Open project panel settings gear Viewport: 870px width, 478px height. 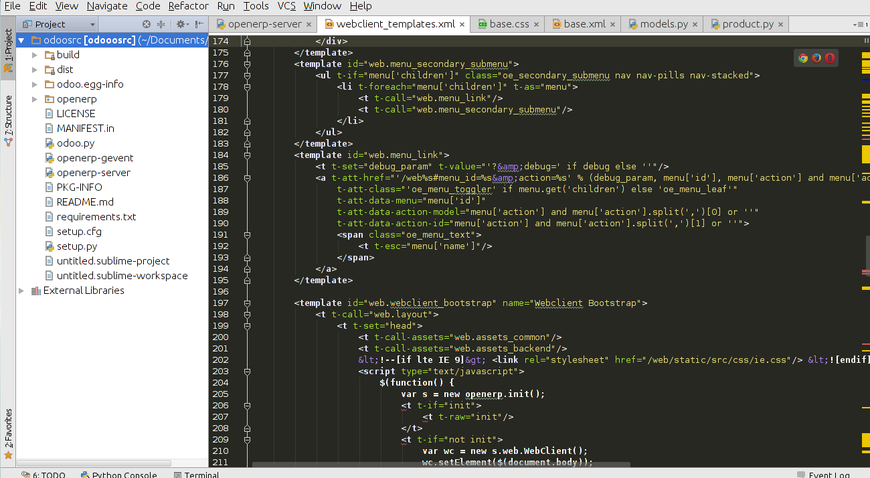click(181, 24)
